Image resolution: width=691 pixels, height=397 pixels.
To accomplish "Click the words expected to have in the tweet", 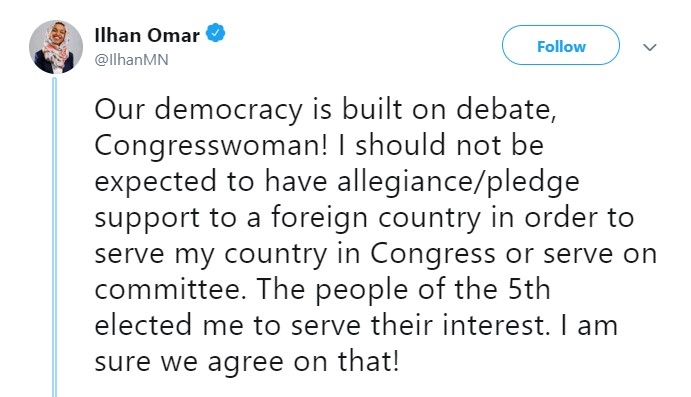I will tap(211, 182).
